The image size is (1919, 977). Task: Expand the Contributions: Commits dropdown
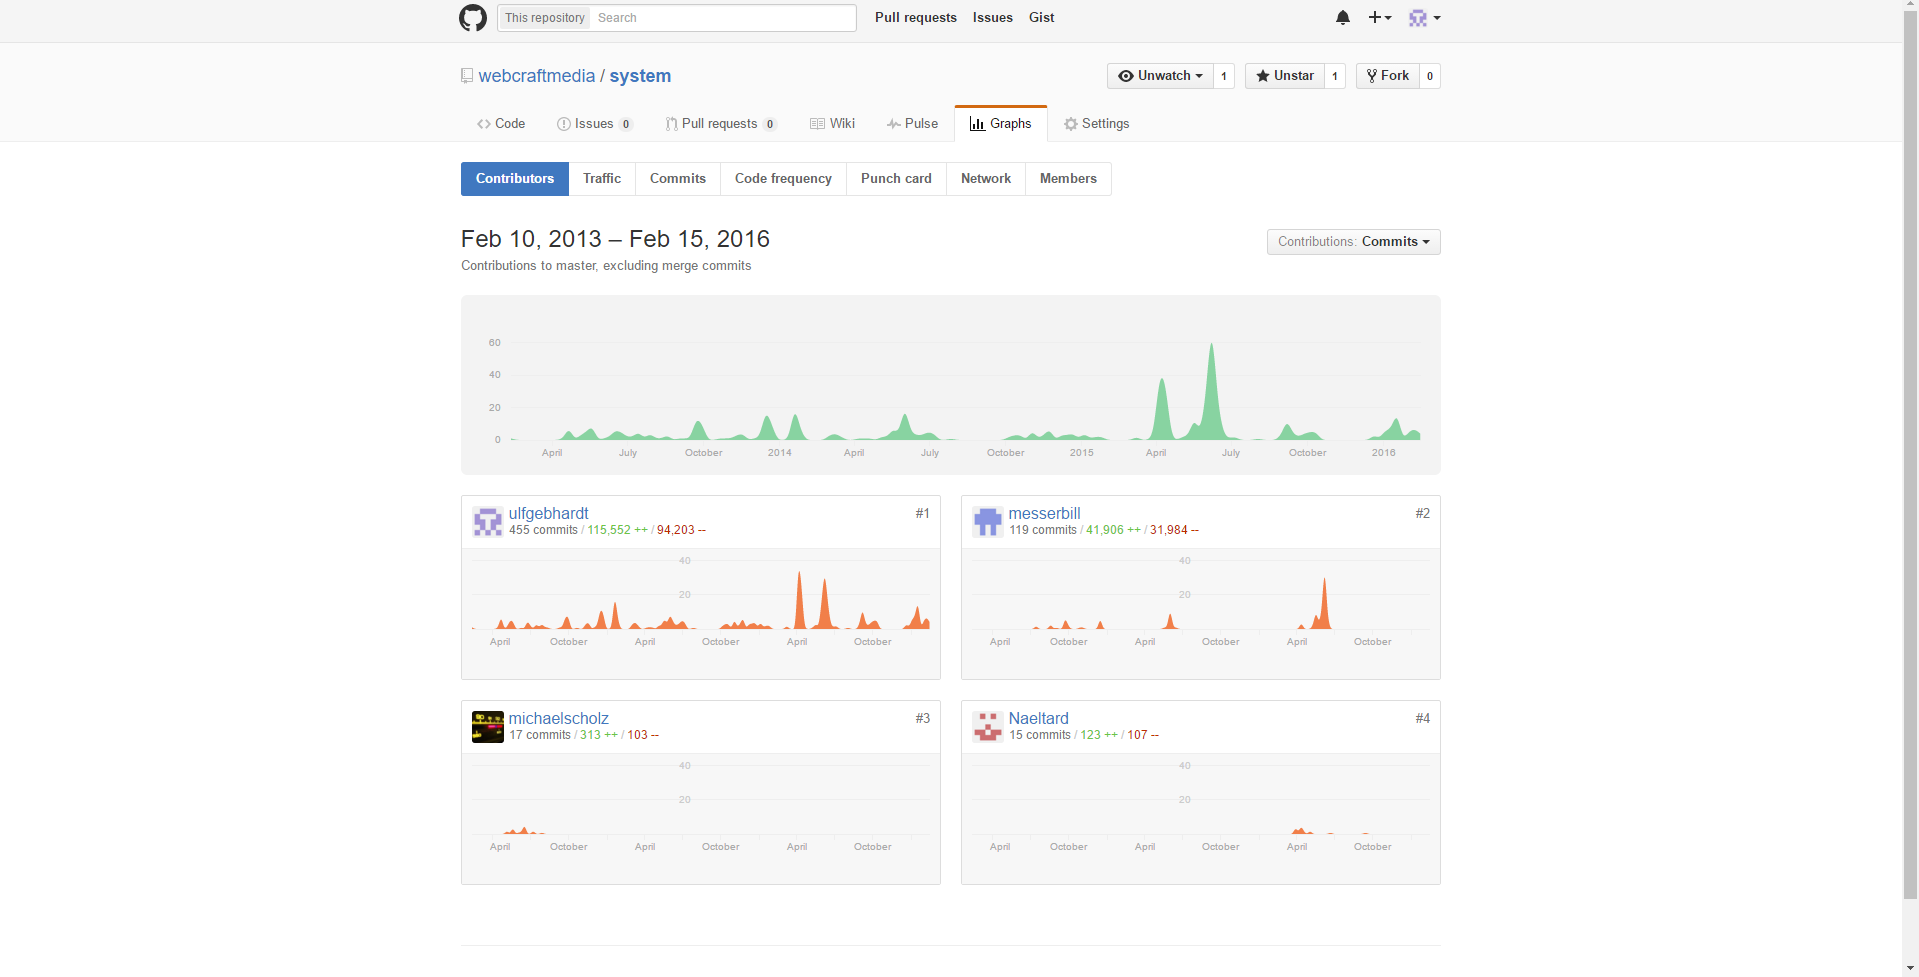tap(1353, 242)
